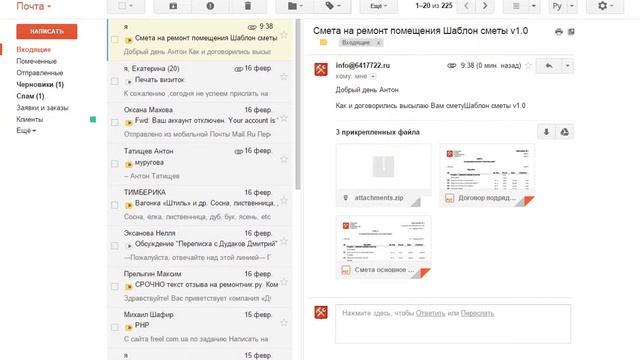
Task: Click the Написать compose button
Action: (47, 31)
